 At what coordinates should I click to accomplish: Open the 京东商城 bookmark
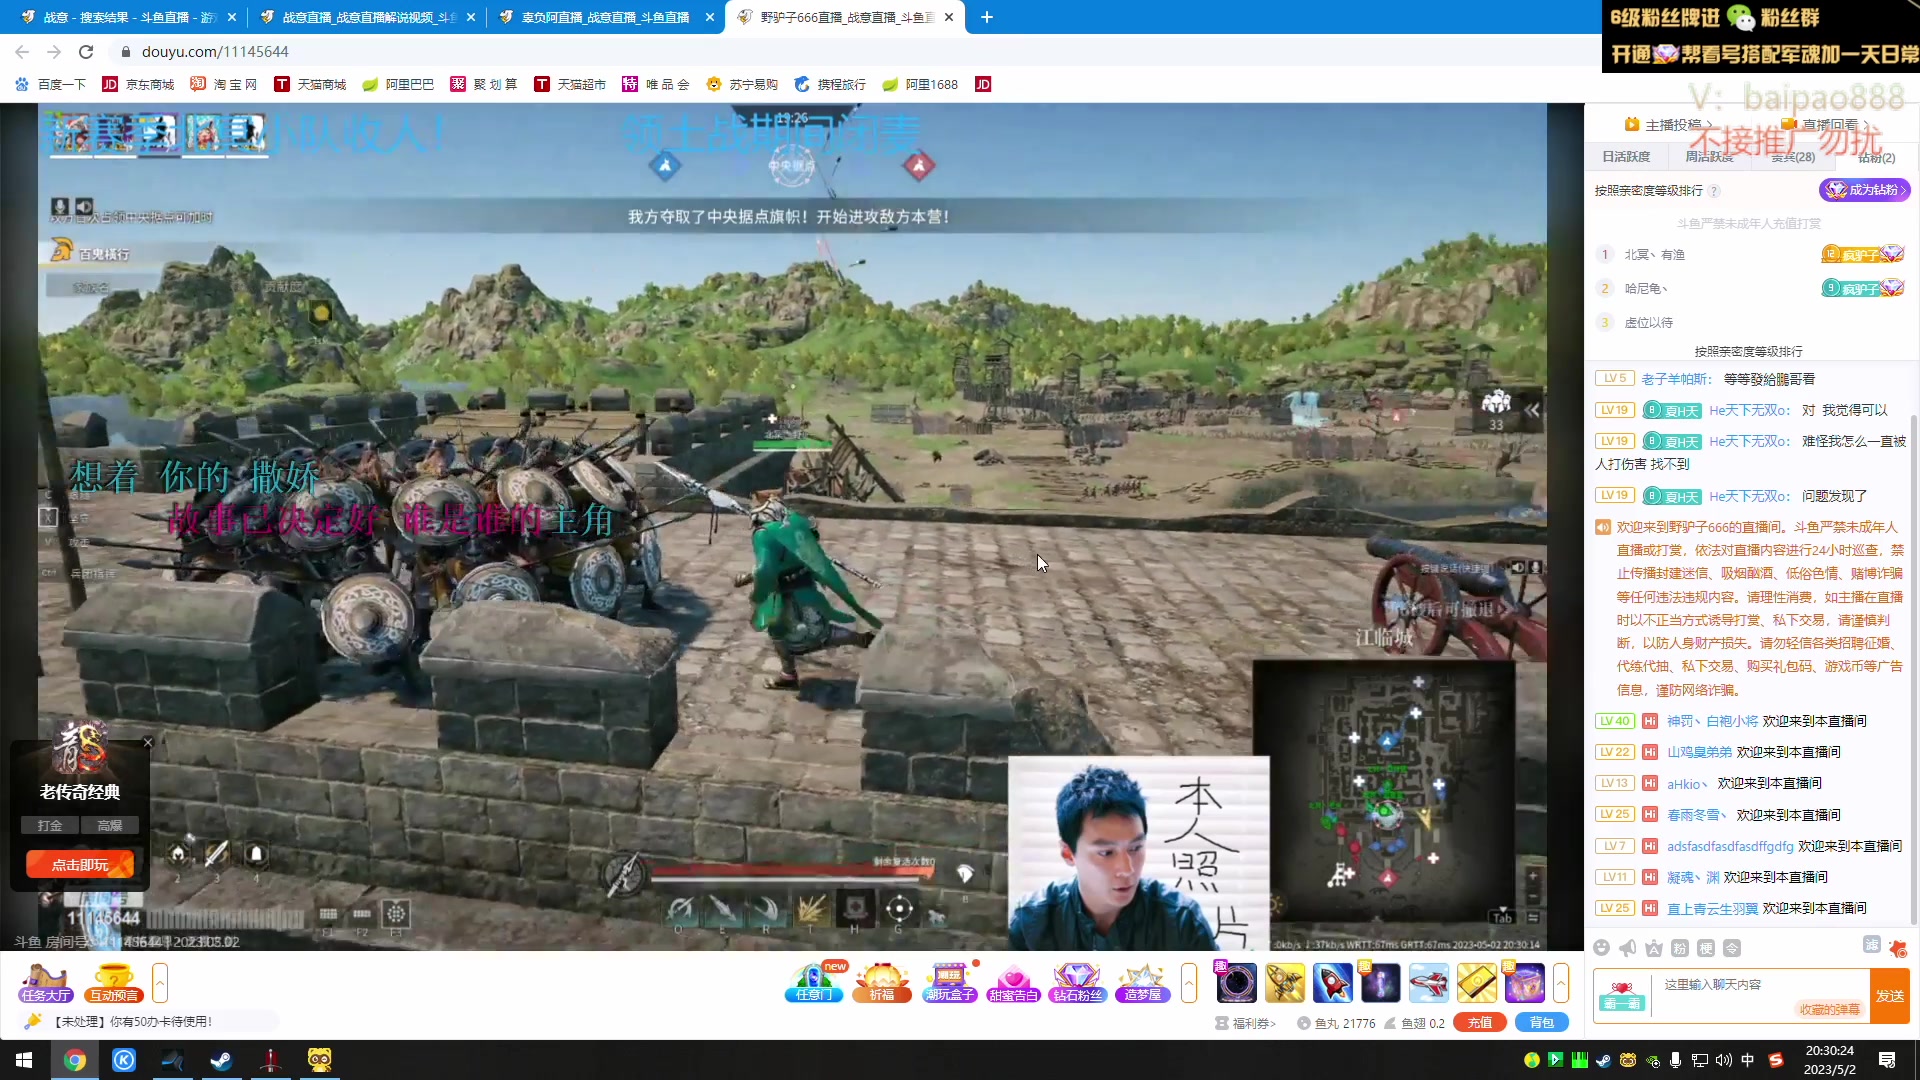138,85
